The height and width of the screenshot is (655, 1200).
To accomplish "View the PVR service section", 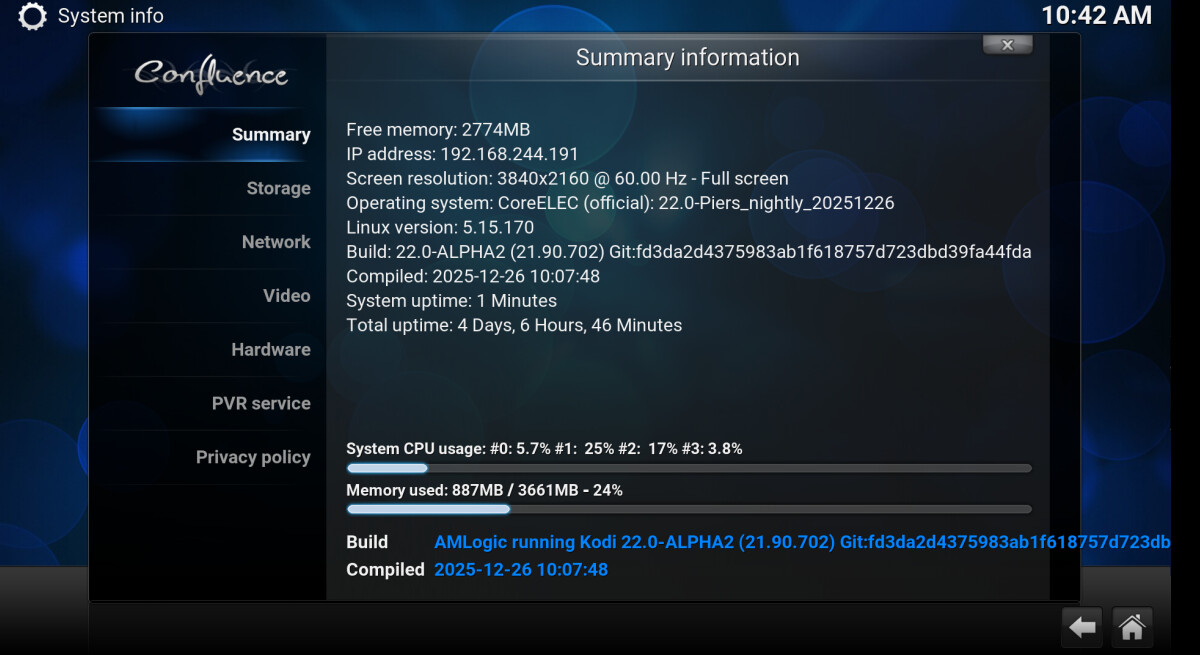I will pyautogui.click(x=261, y=404).
